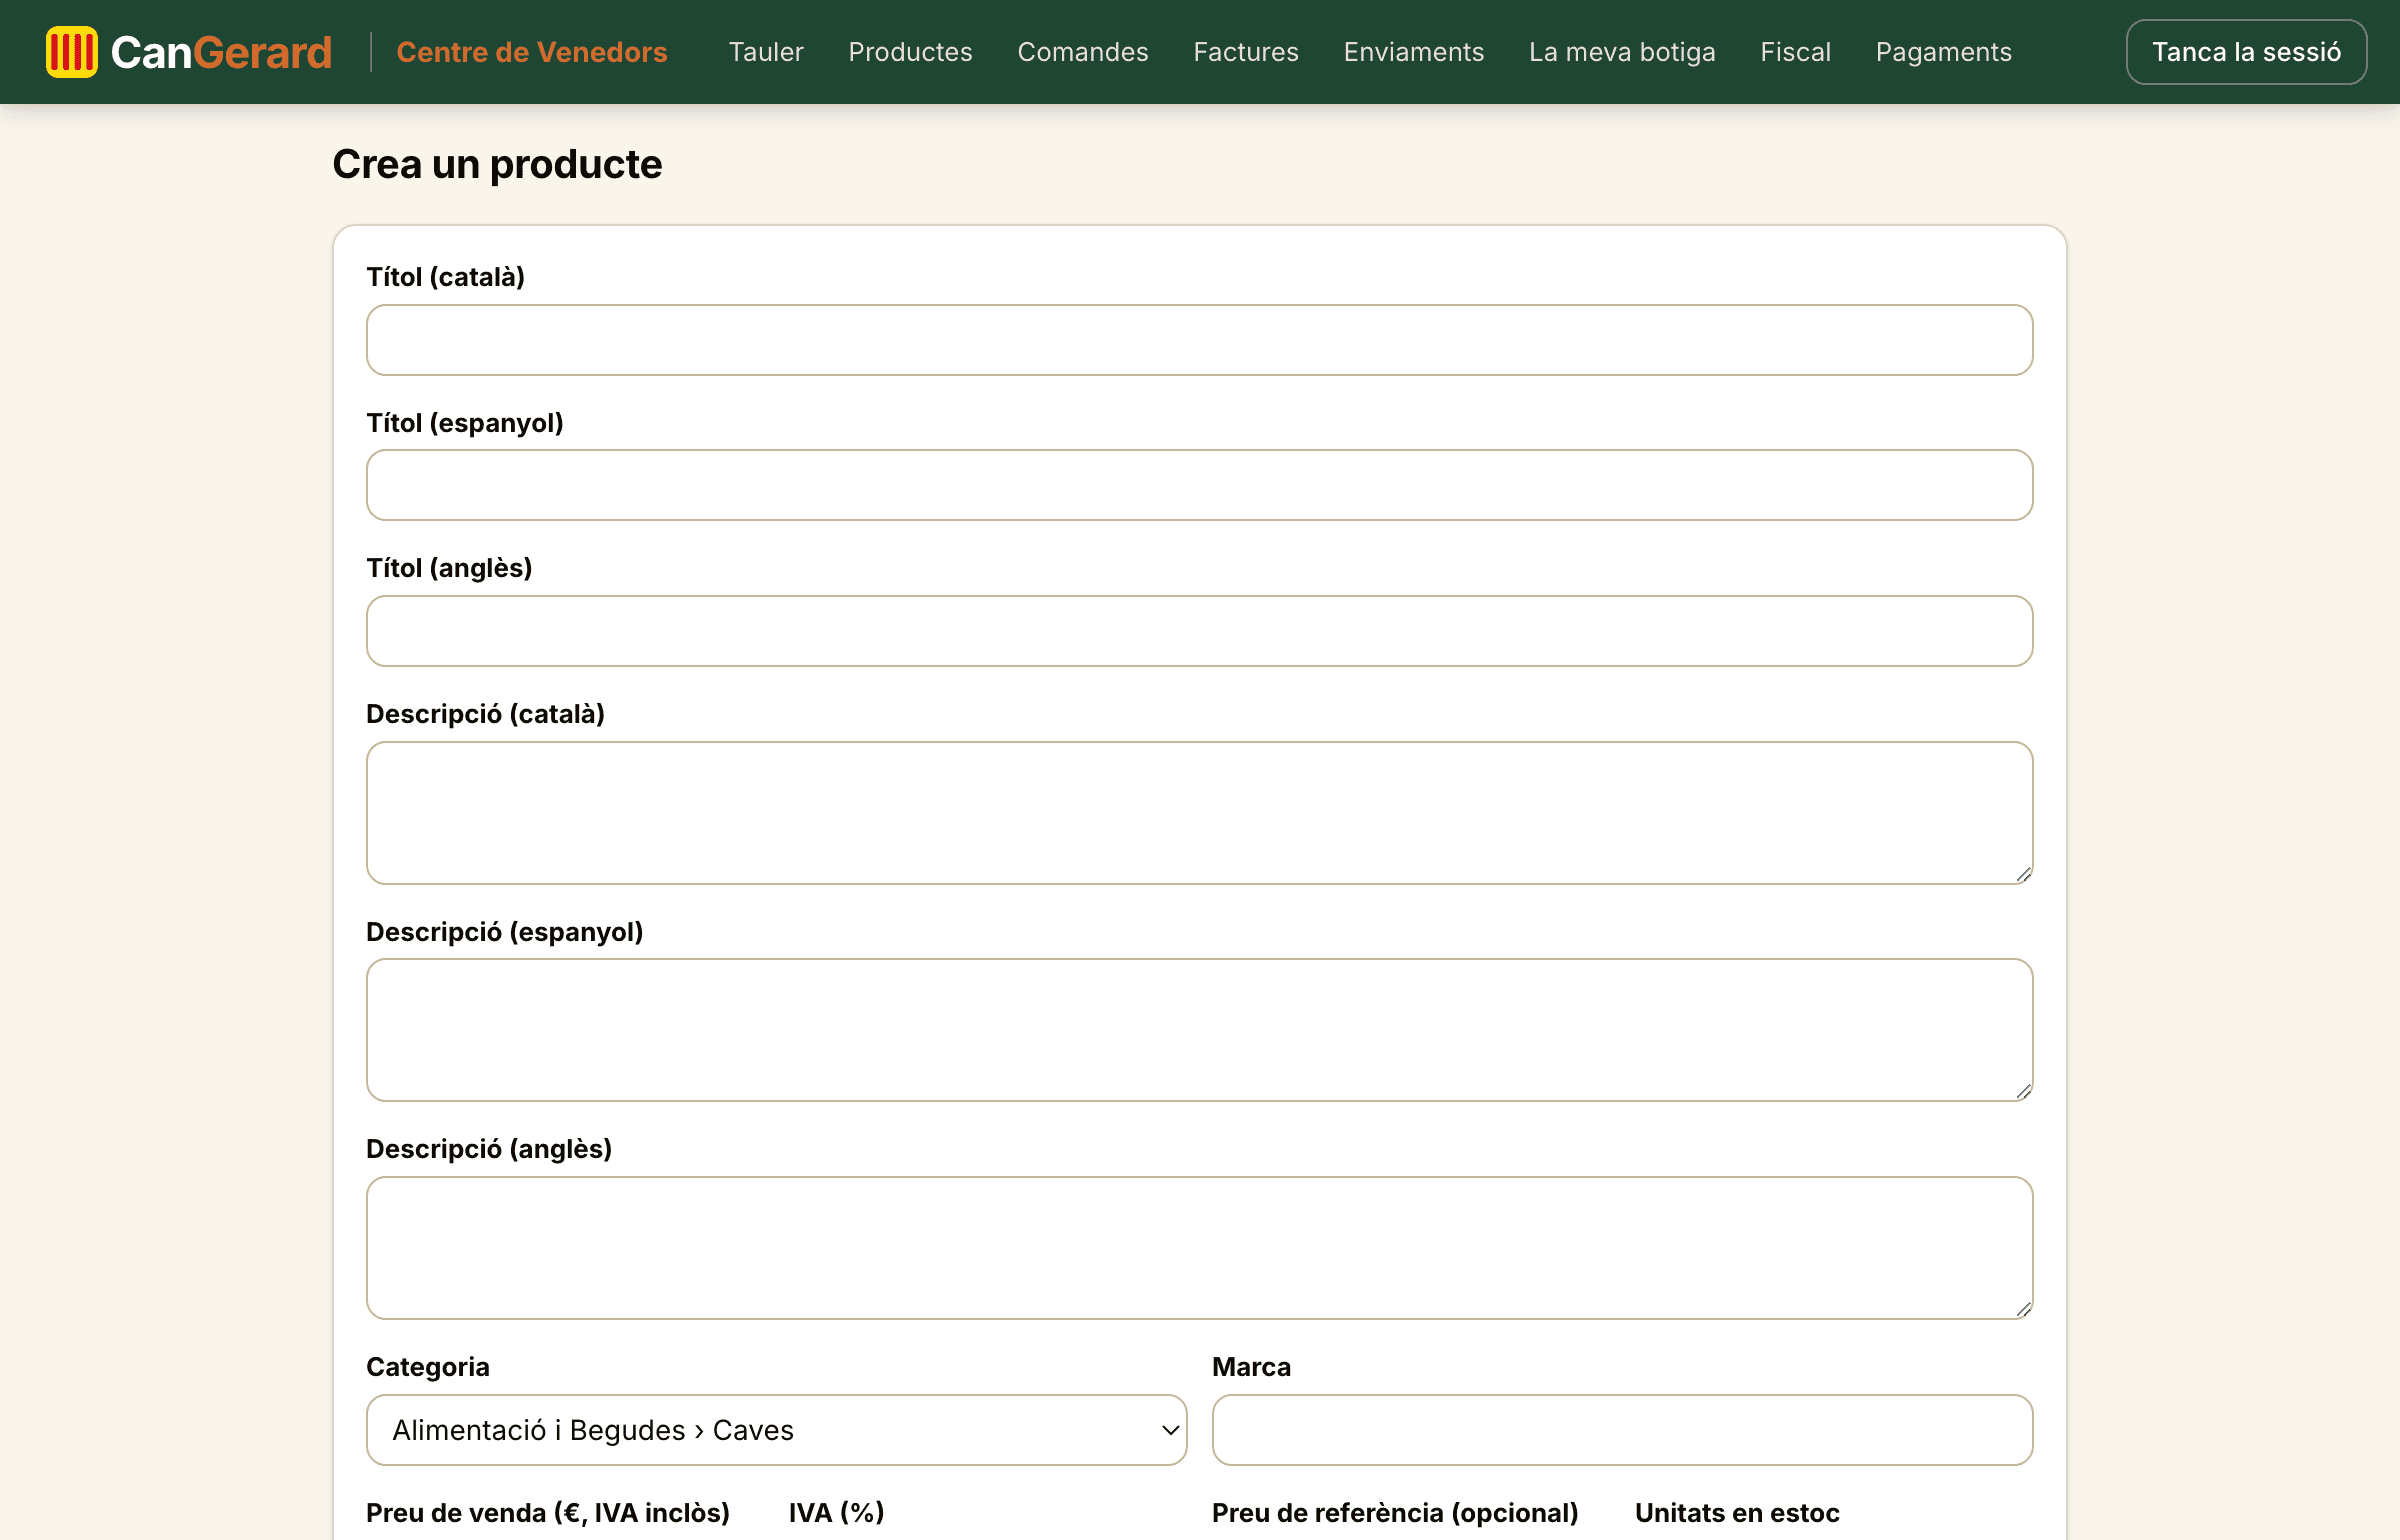Click the IVA (%) label
Image resolution: width=2400 pixels, height=1540 pixels.
[836, 1513]
